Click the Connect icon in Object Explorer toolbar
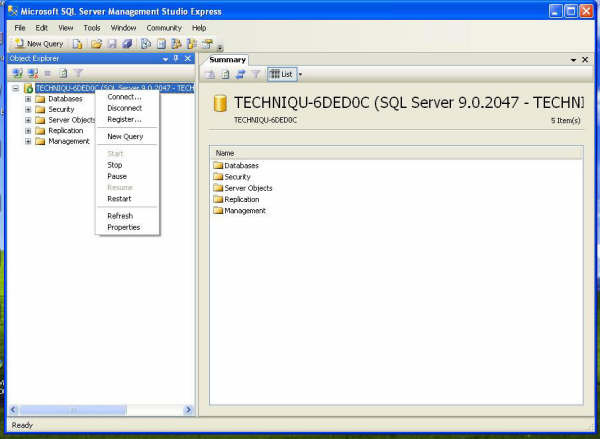Image resolution: width=600 pixels, height=439 pixels. coord(17,73)
